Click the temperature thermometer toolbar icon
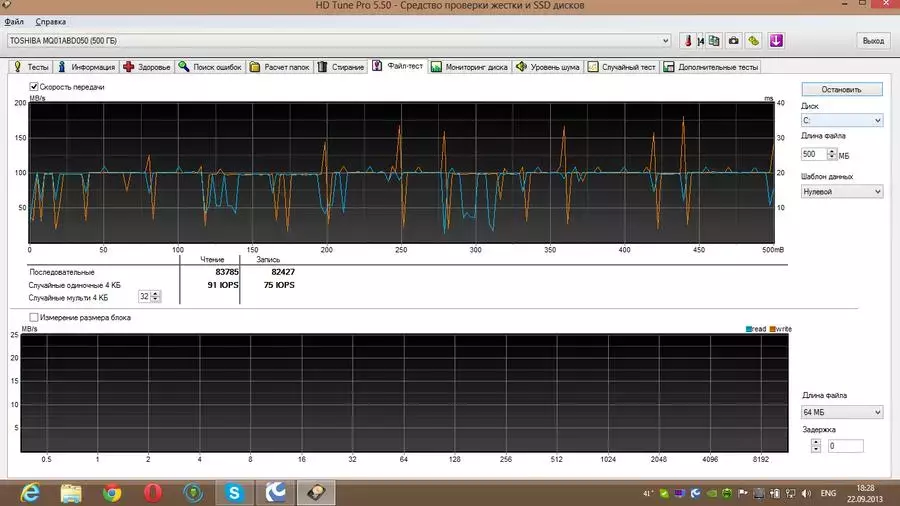 pos(688,41)
